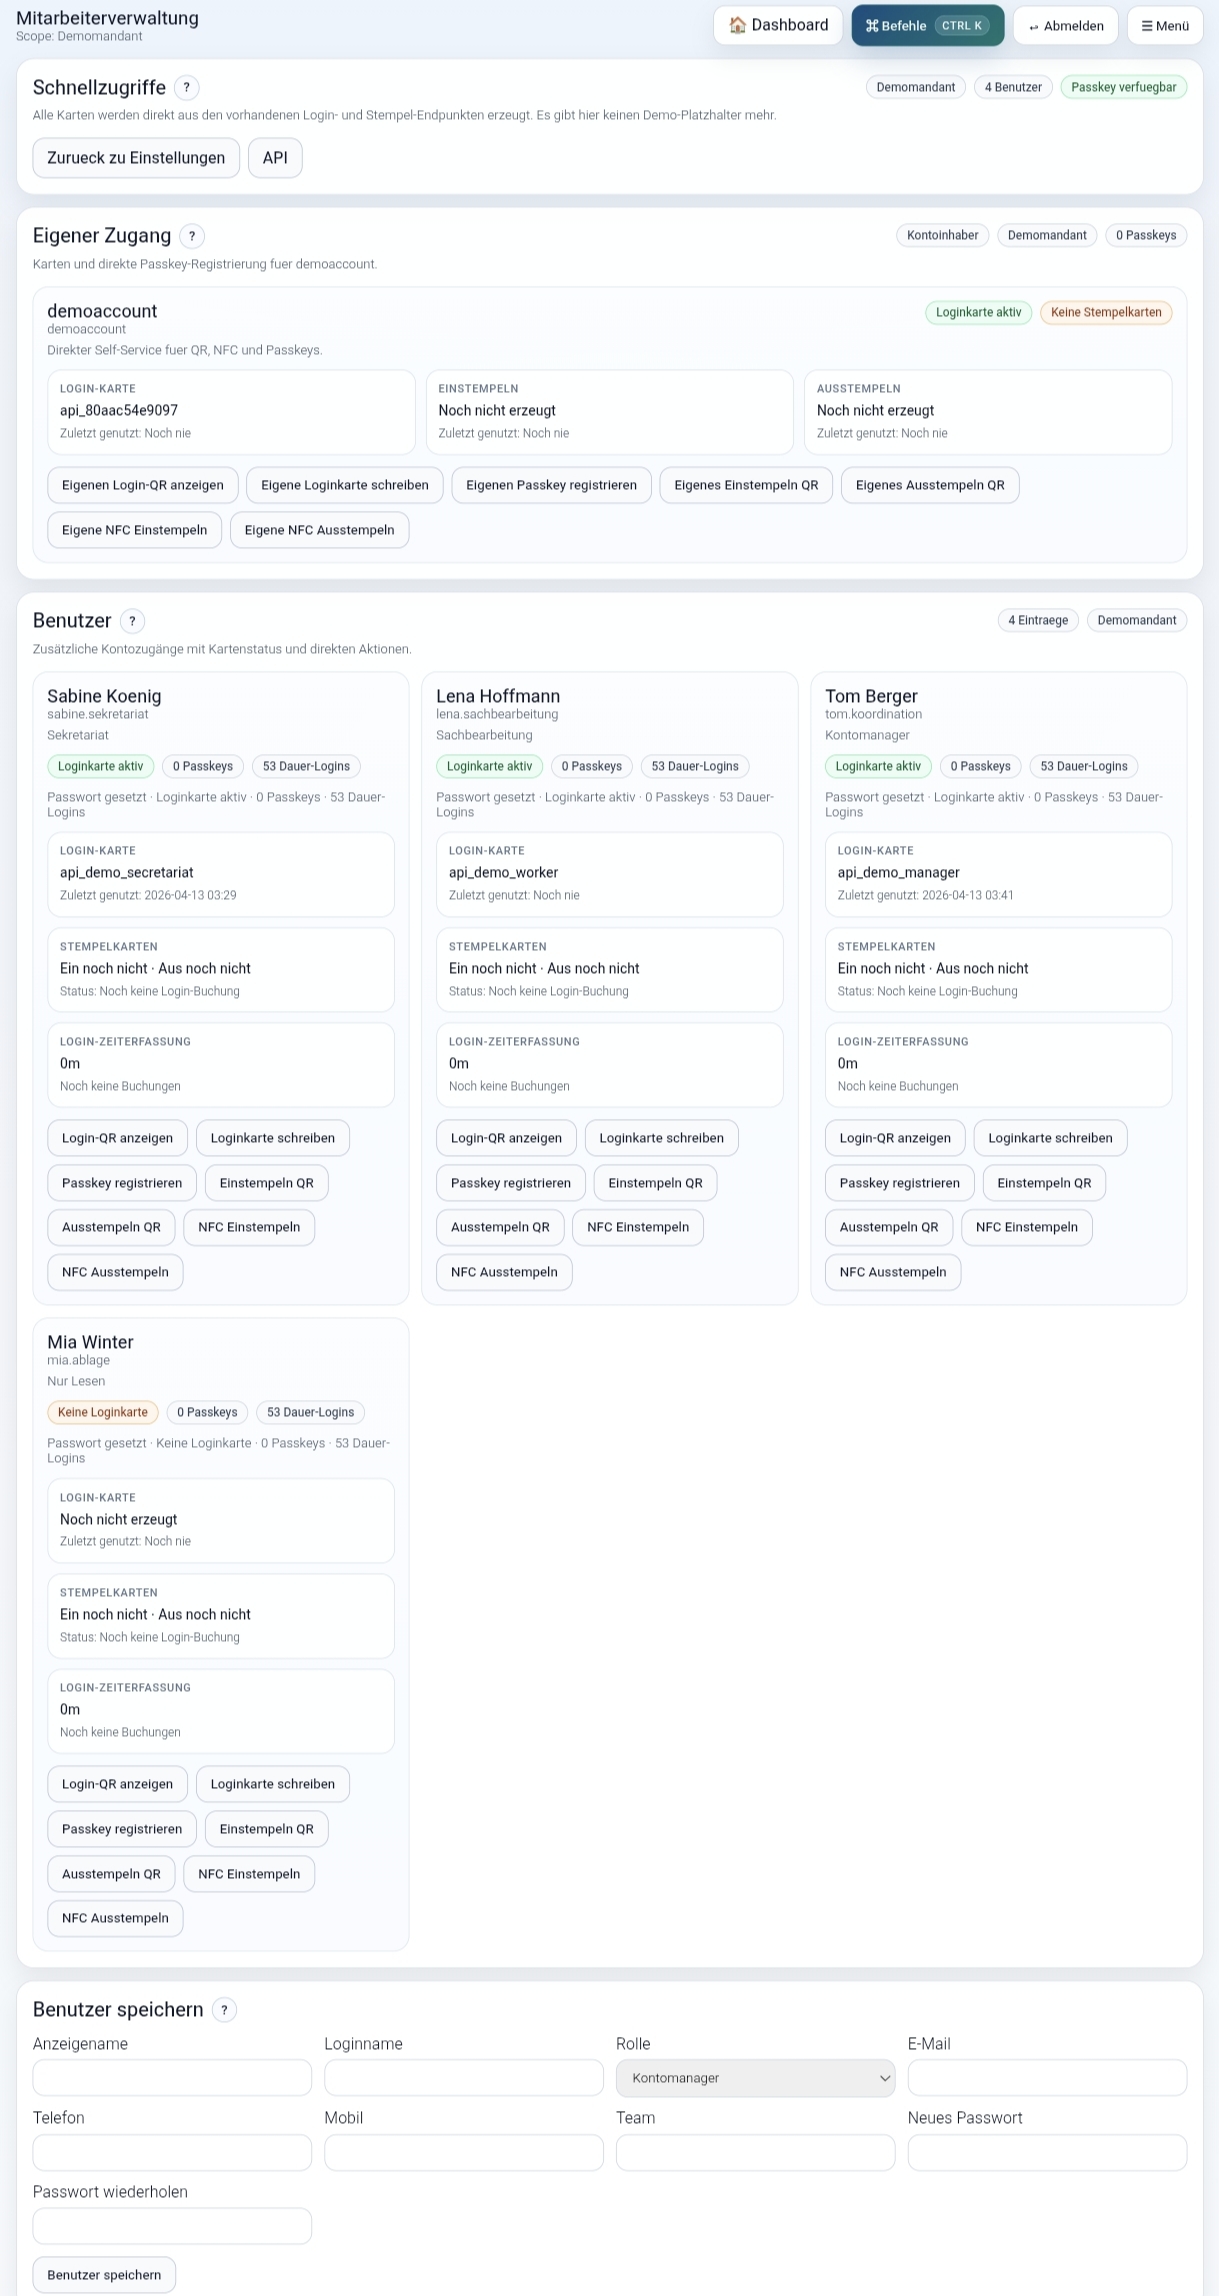
Task: Click help icon beside Benutzer heading
Action: (x=132, y=621)
